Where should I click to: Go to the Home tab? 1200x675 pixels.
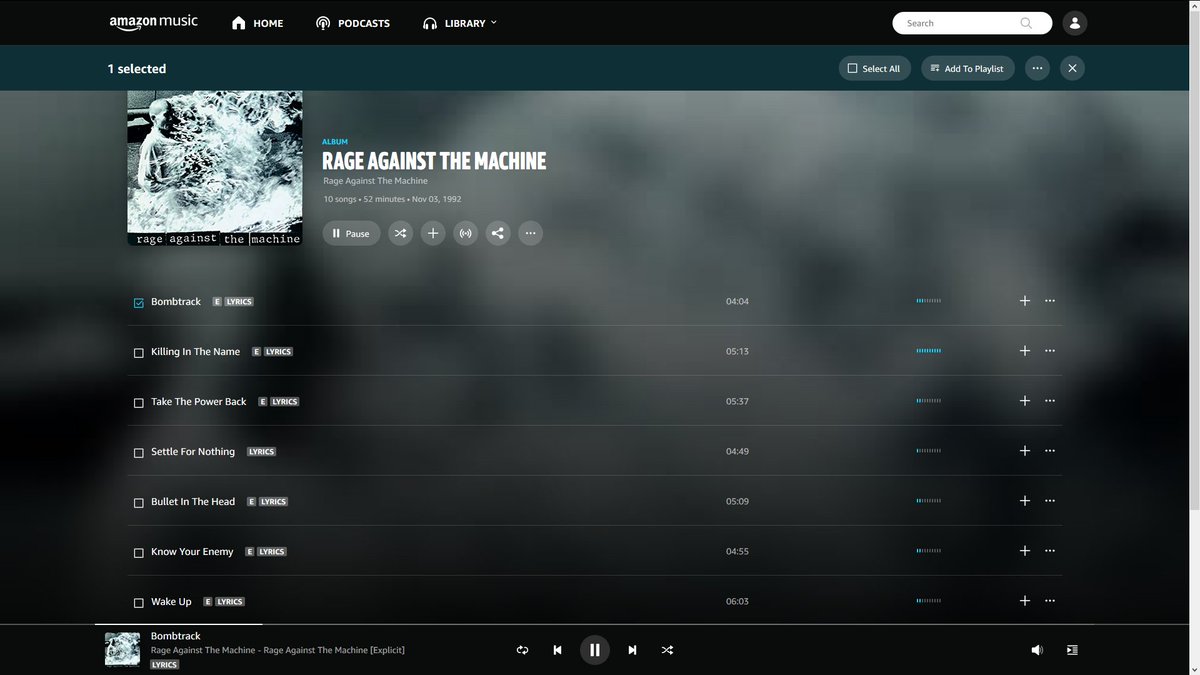pyautogui.click(x=257, y=23)
